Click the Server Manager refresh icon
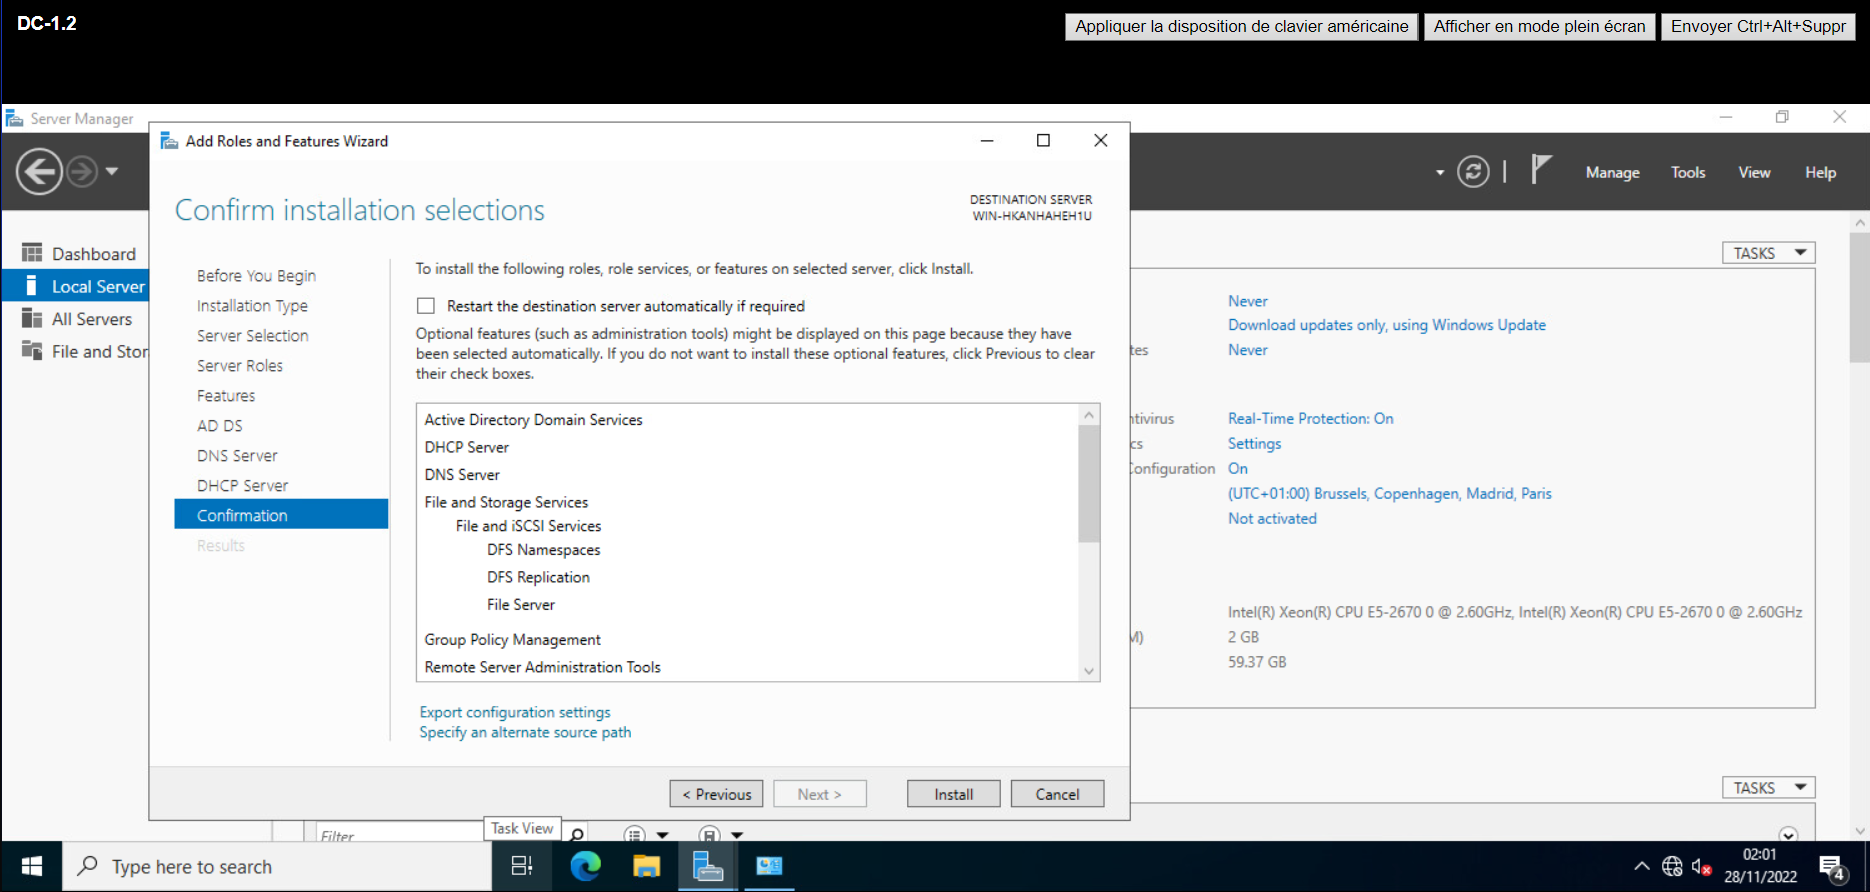1870x892 pixels. point(1473,172)
